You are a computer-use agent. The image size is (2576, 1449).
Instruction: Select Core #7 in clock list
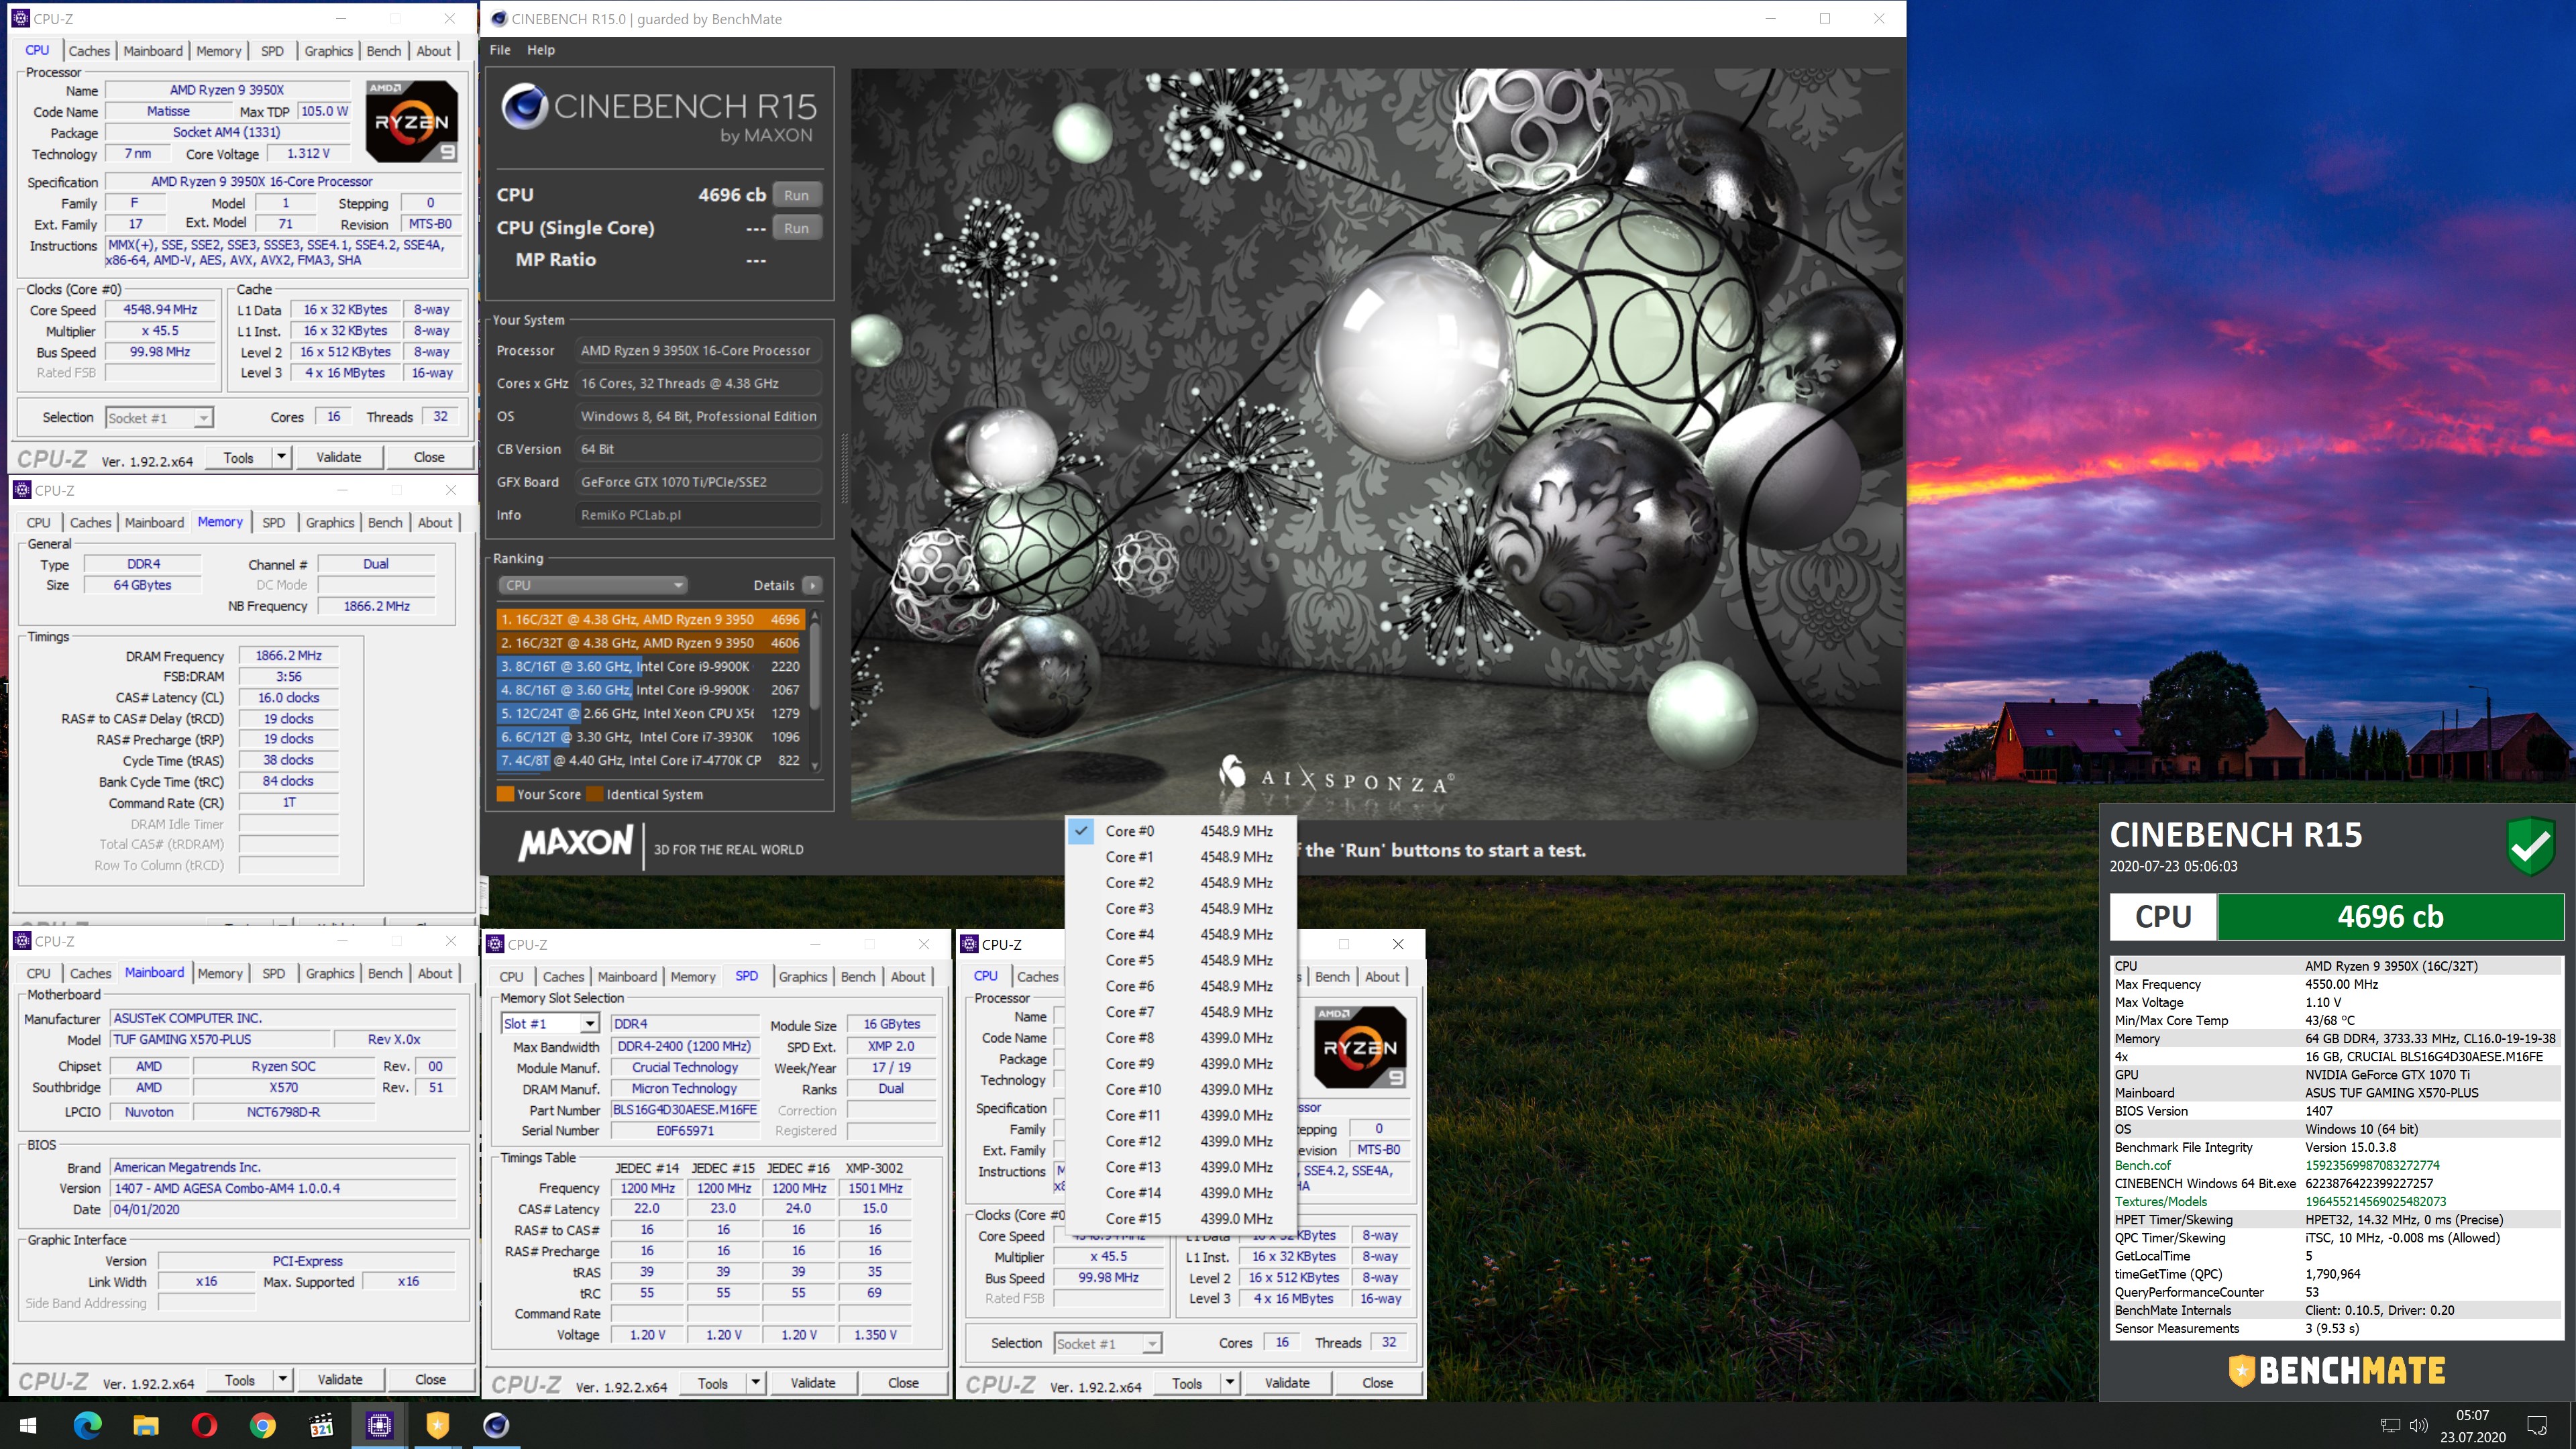(x=1182, y=1012)
